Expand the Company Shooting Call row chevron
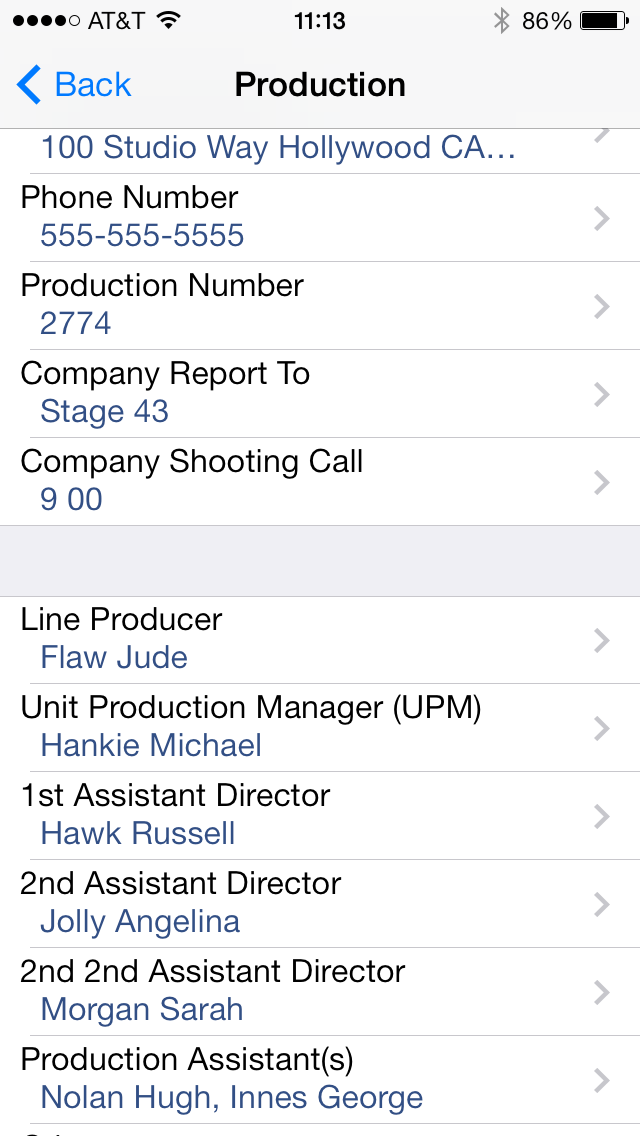The width and height of the screenshot is (640, 1136). [601, 482]
